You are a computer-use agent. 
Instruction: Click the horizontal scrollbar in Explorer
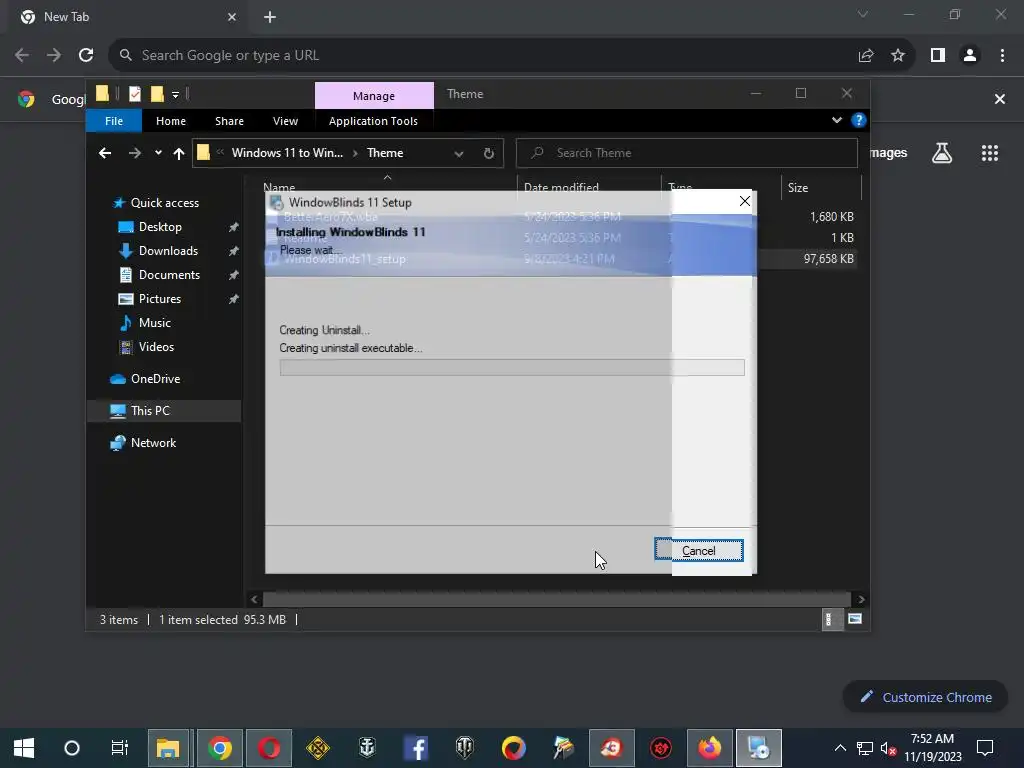pos(556,600)
